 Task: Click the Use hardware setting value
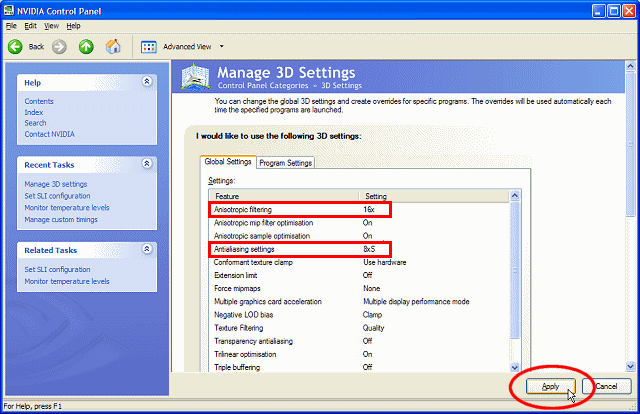tap(384, 262)
